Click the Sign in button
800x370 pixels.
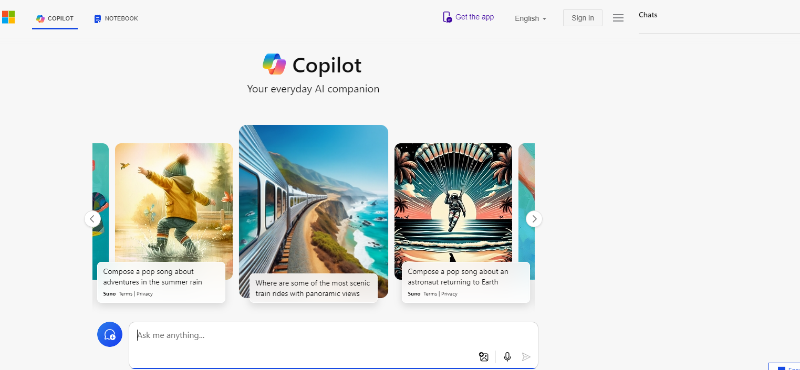(583, 18)
